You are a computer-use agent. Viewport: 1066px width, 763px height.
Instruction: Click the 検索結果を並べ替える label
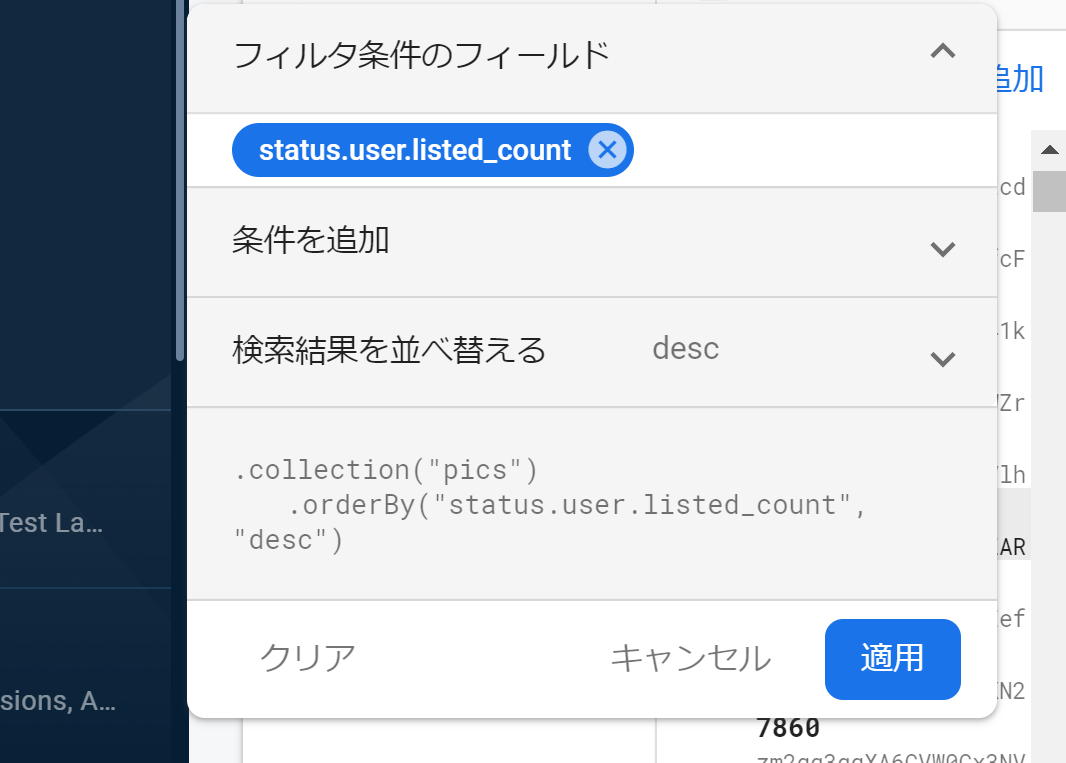click(389, 350)
